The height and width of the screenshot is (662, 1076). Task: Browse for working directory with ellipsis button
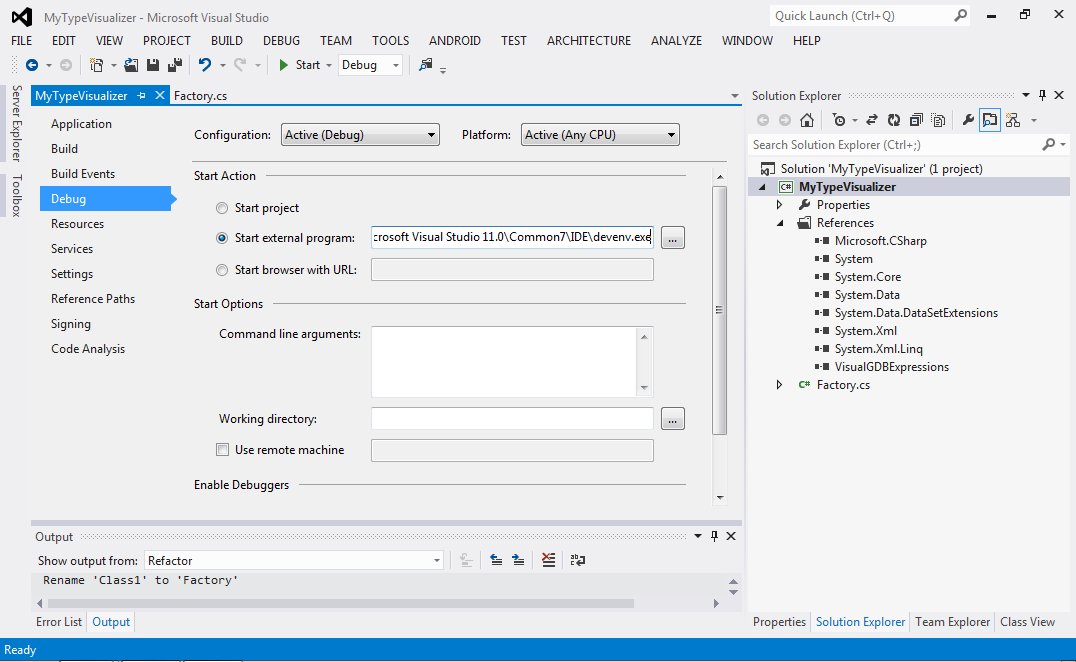[x=672, y=419]
